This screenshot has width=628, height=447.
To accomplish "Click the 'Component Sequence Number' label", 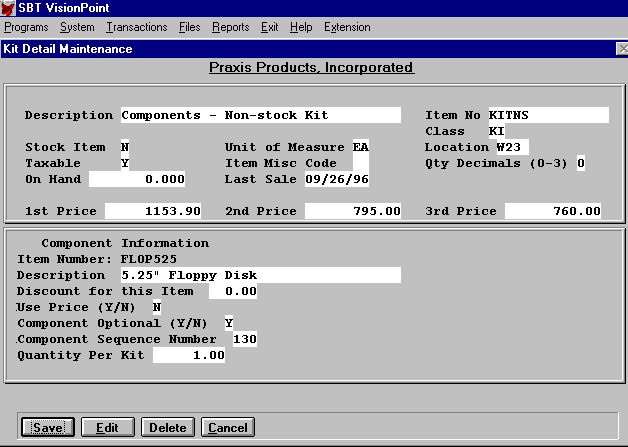I will 117,339.
